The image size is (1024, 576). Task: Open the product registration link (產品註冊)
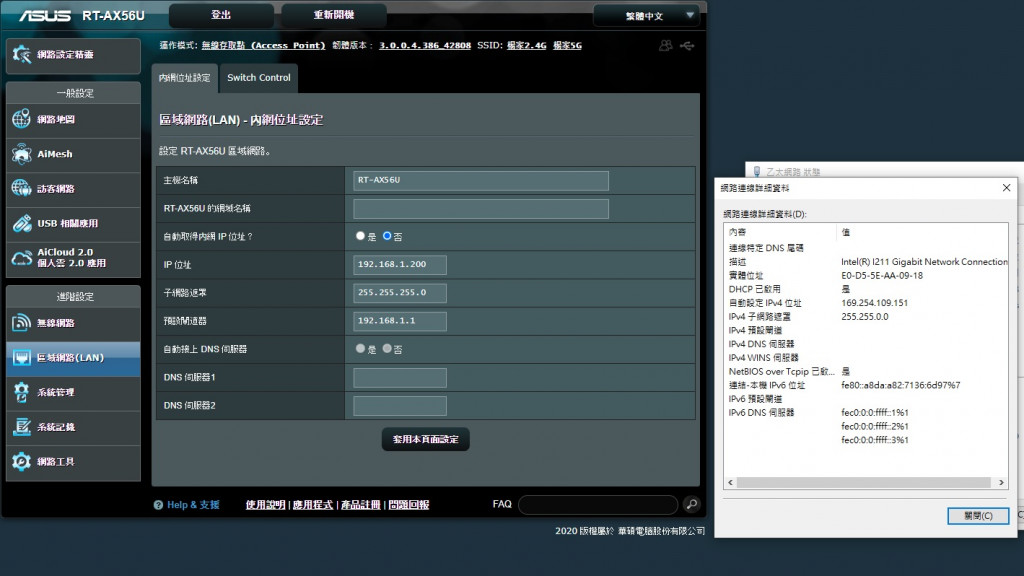[360, 505]
